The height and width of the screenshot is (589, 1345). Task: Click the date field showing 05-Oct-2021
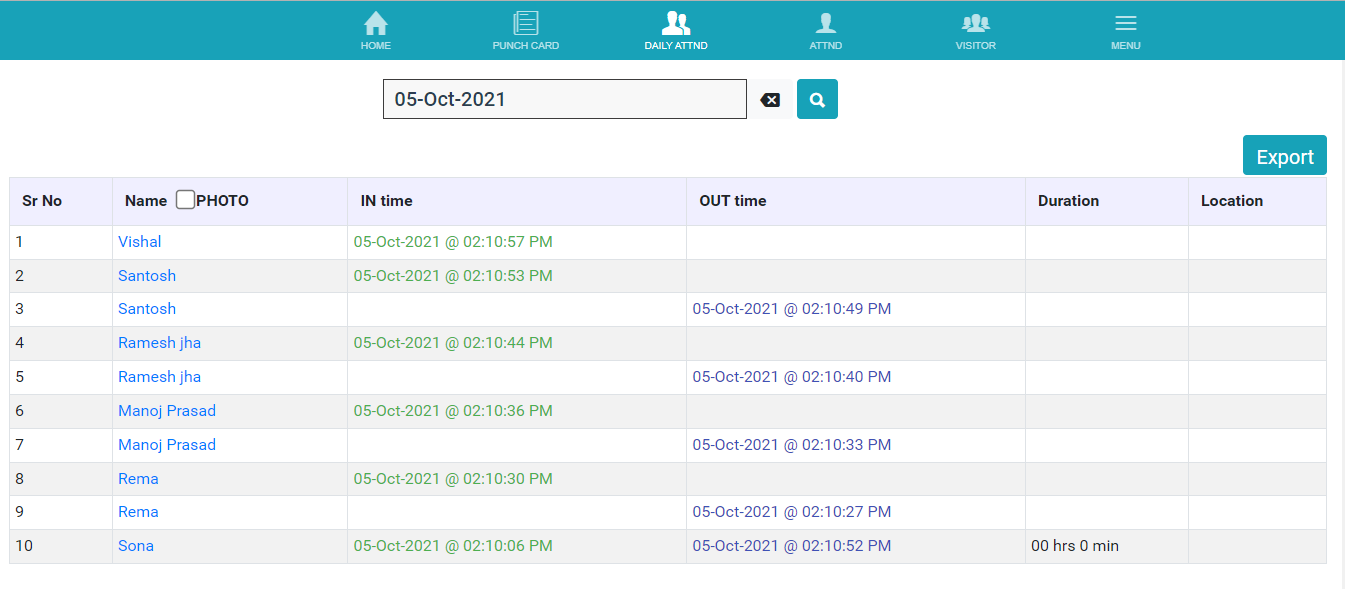(x=564, y=100)
